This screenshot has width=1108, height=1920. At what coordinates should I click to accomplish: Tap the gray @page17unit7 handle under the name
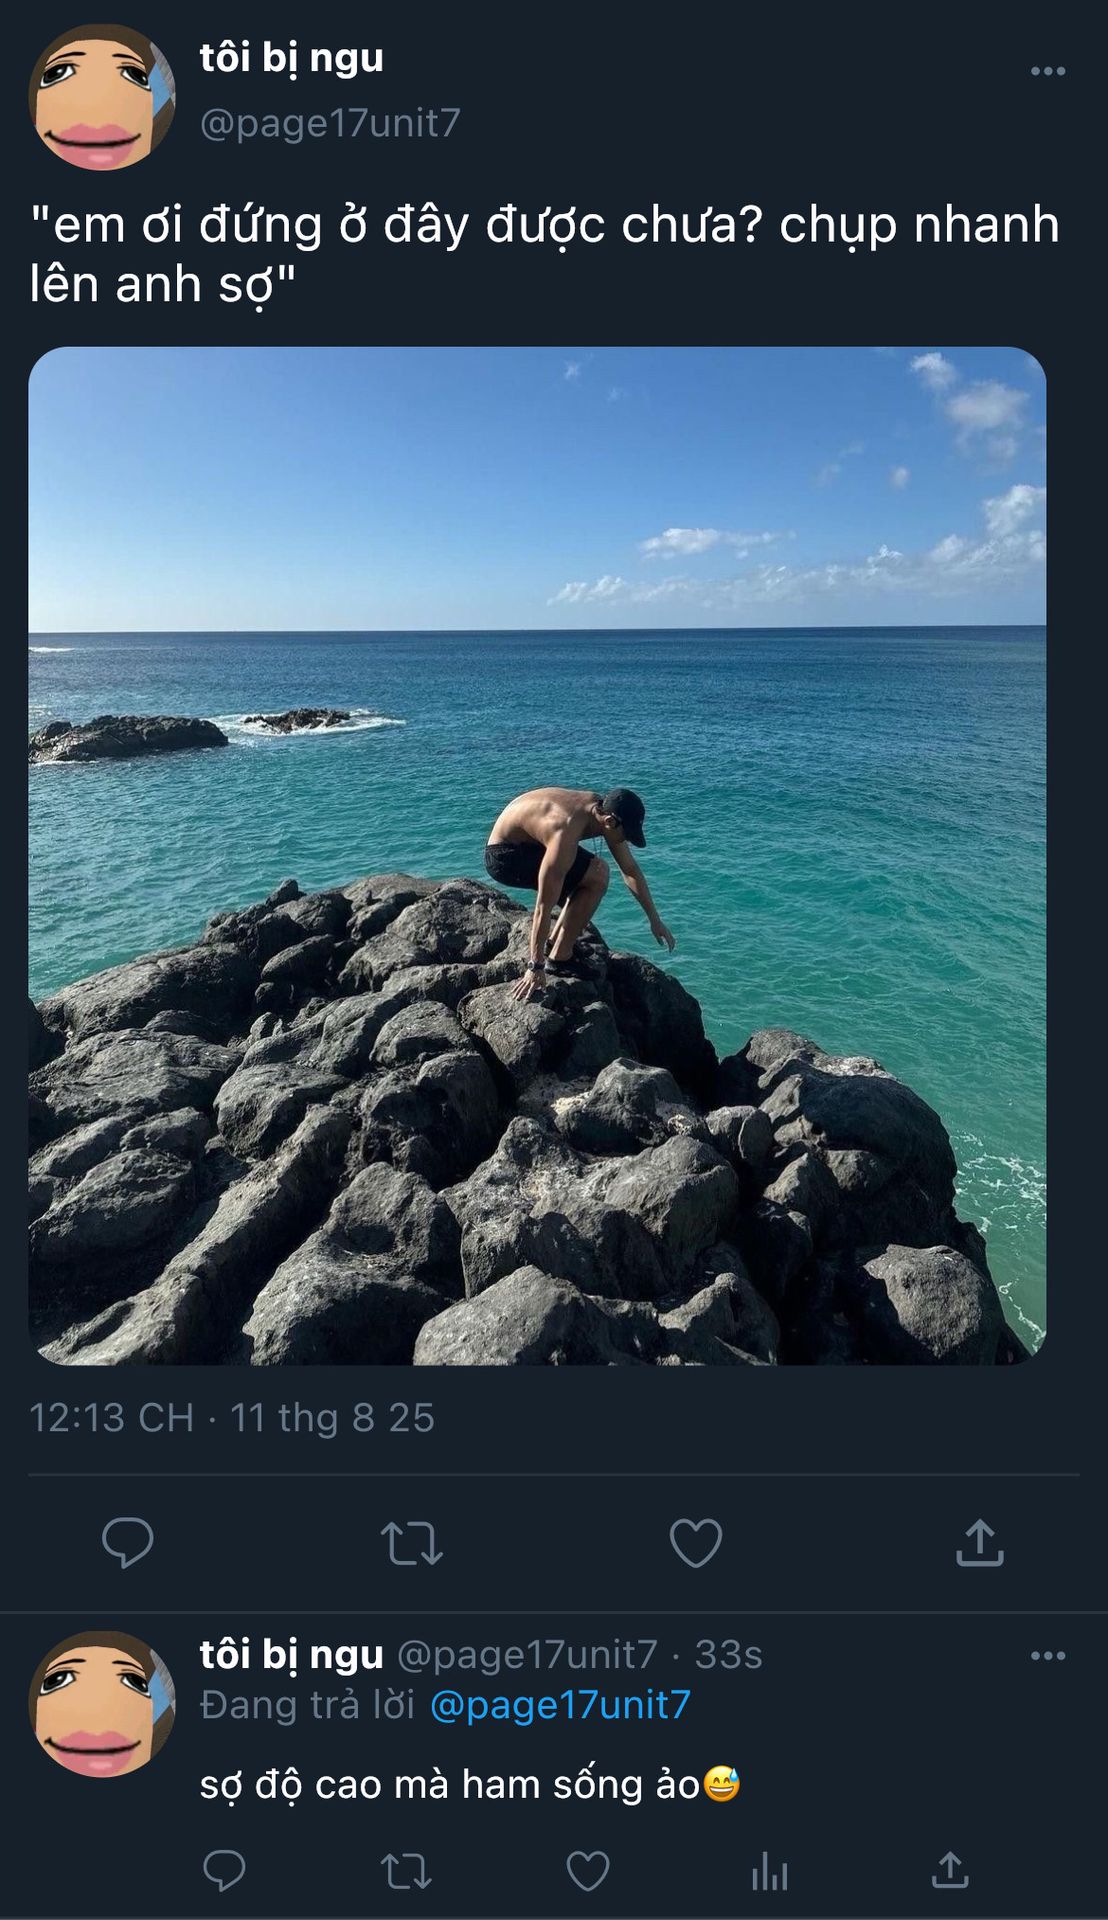pyautogui.click(x=330, y=123)
